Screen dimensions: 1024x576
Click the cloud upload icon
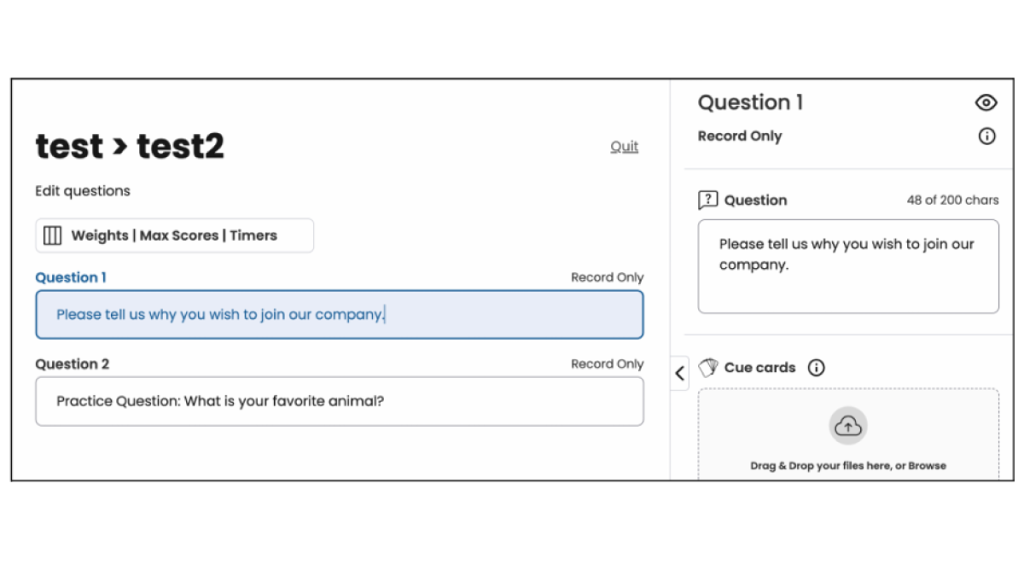[x=848, y=427]
